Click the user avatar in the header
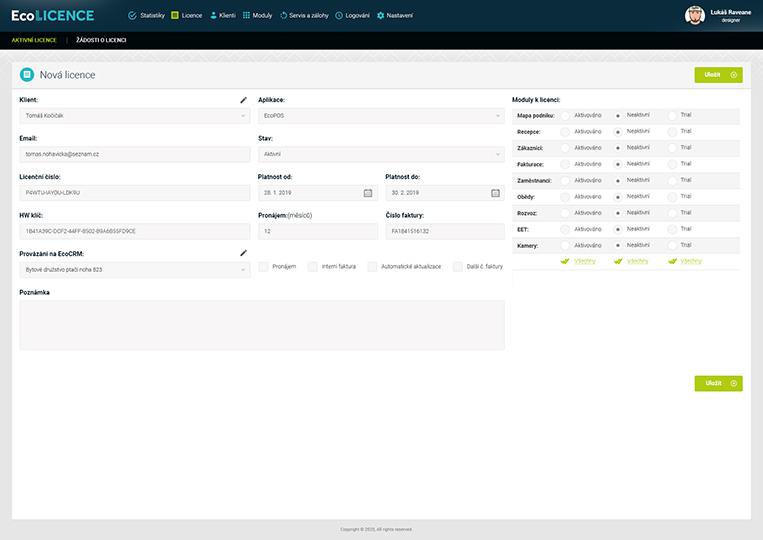763x540 pixels. [x=694, y=15]
